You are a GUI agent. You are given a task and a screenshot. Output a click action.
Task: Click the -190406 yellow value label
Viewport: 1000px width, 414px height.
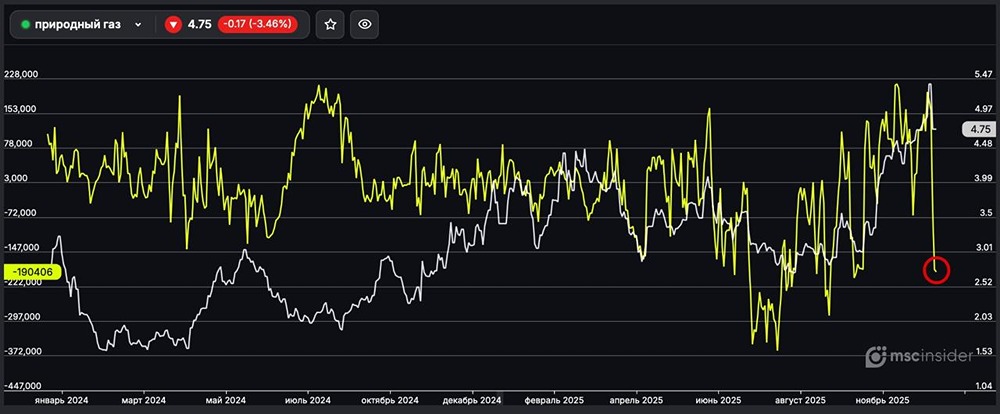[33, 271]
